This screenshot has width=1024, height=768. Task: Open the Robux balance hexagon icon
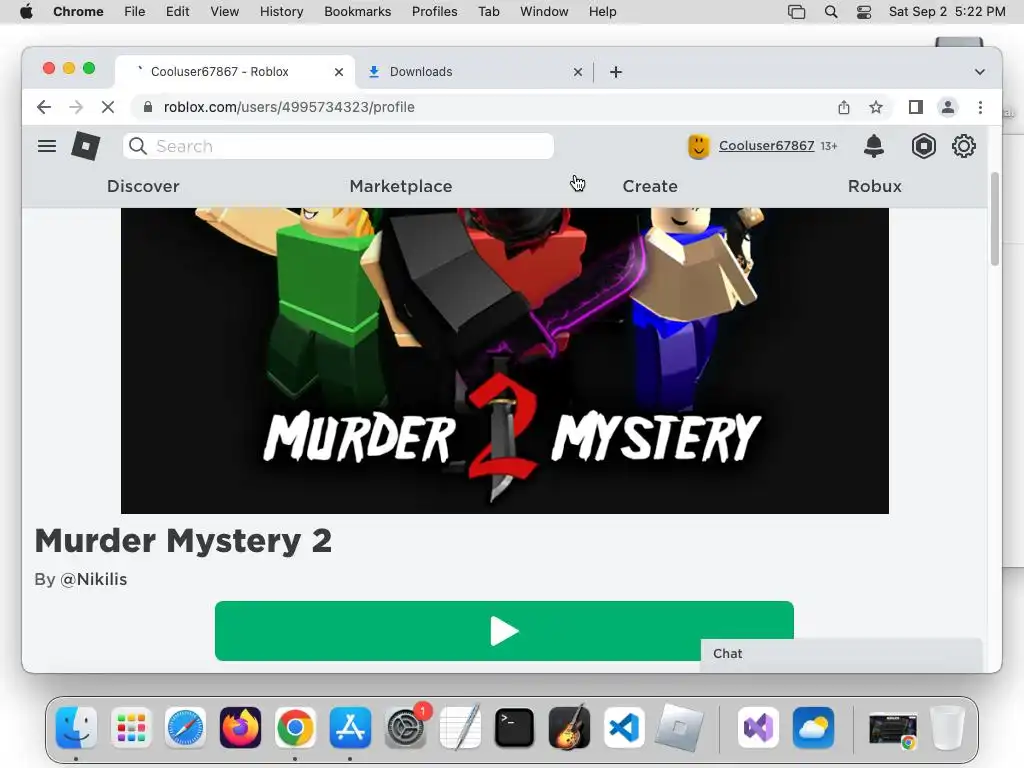point(923,146)
